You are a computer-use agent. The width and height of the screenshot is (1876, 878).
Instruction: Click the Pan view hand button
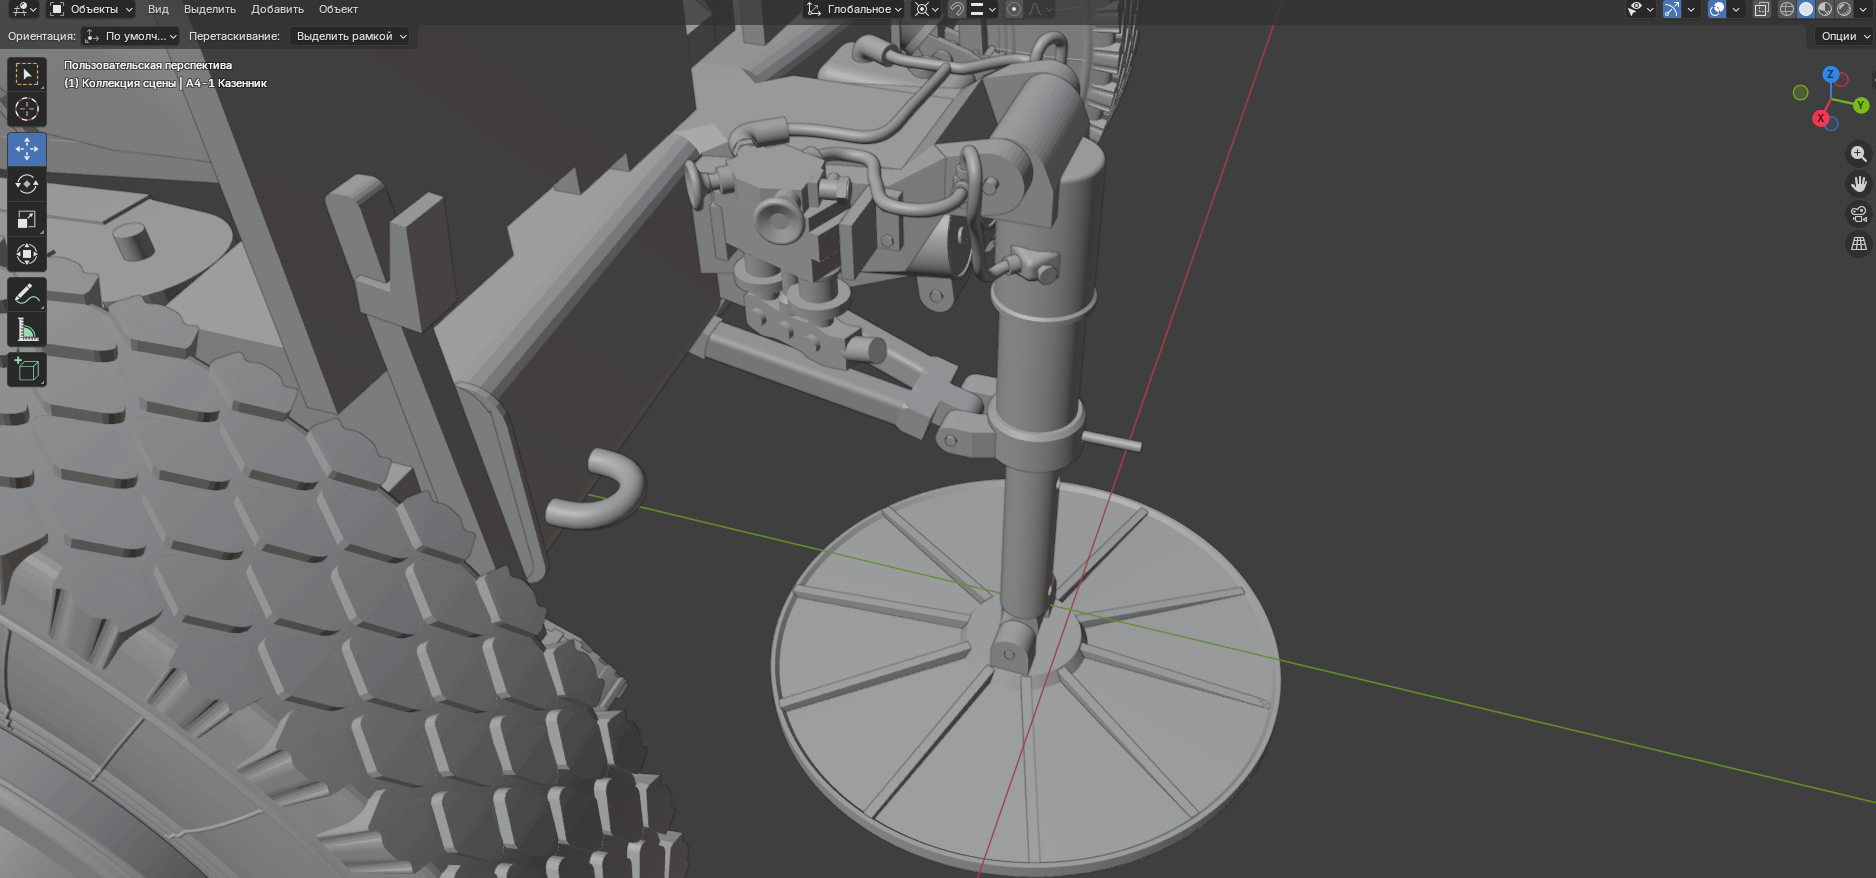point(1859,184)
